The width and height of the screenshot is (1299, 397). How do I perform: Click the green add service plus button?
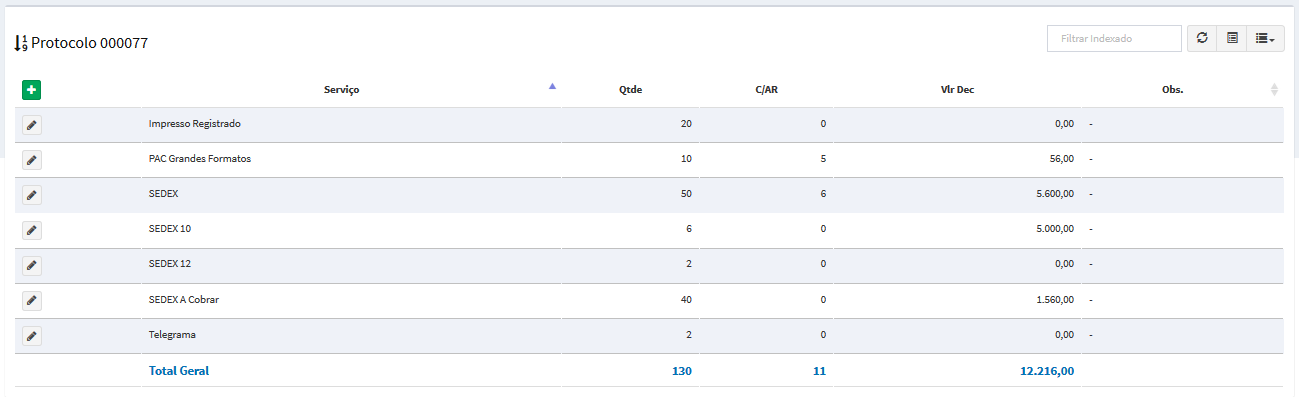[x=32, y=90]
